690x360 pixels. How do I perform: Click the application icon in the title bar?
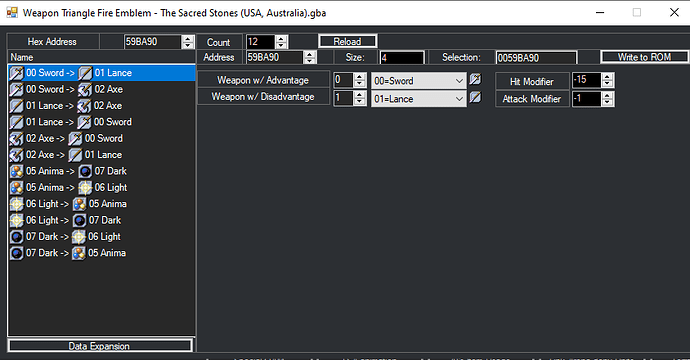12,12
